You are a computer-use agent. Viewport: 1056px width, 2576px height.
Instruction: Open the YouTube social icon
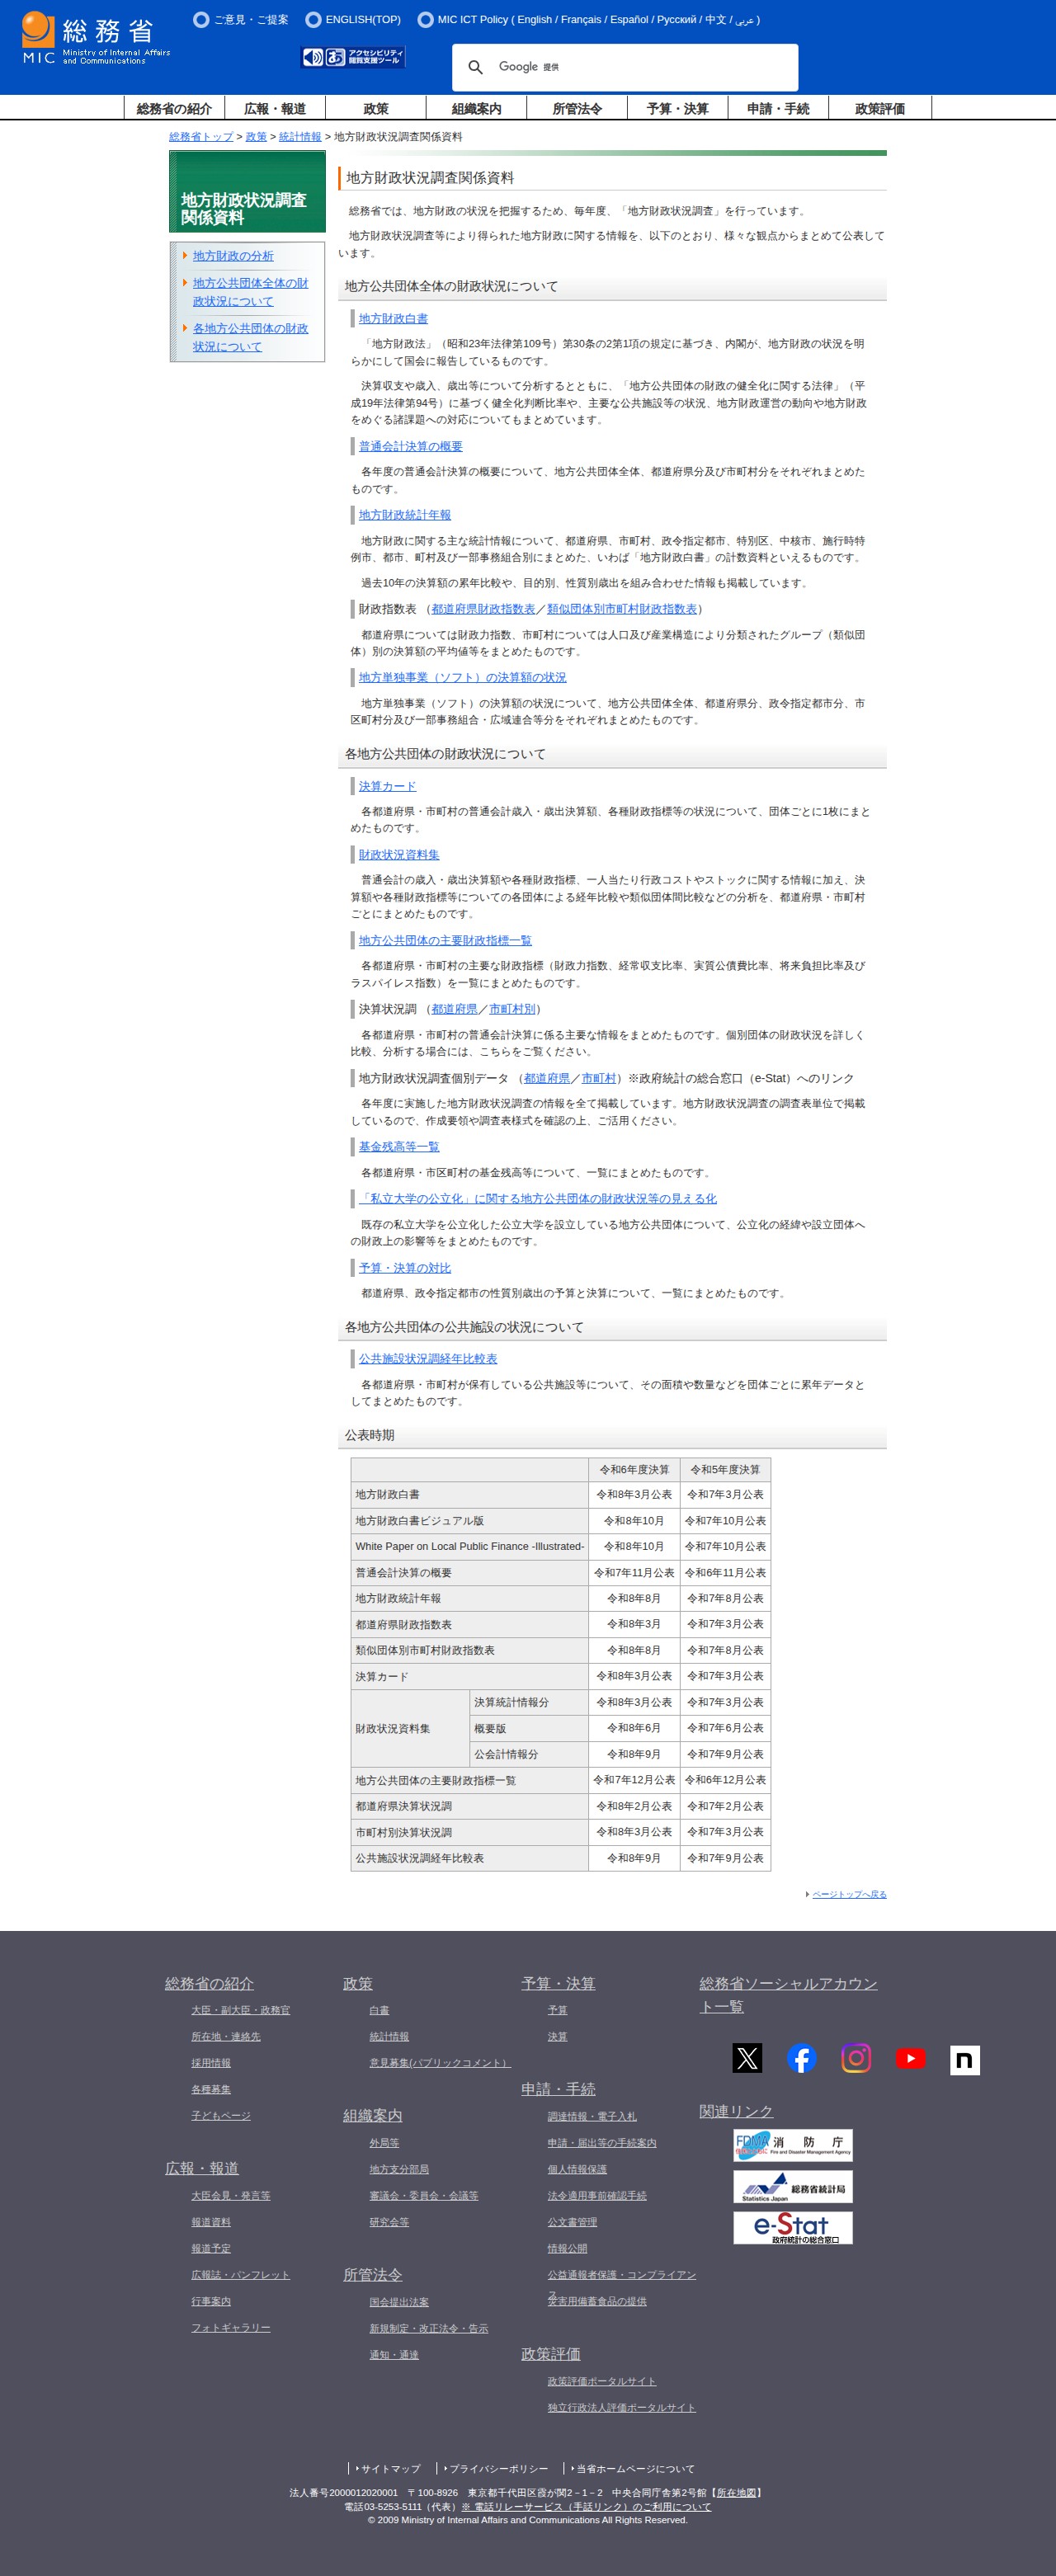[x=910, y=2057]
